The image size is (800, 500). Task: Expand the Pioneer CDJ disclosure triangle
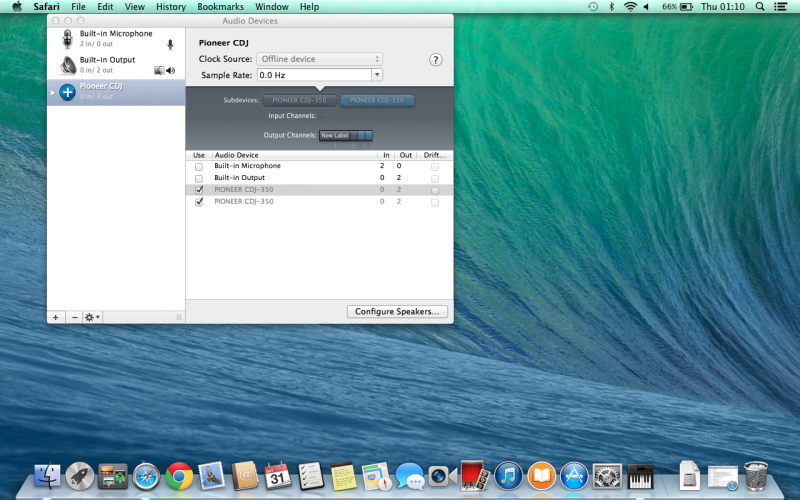[53, 92]
